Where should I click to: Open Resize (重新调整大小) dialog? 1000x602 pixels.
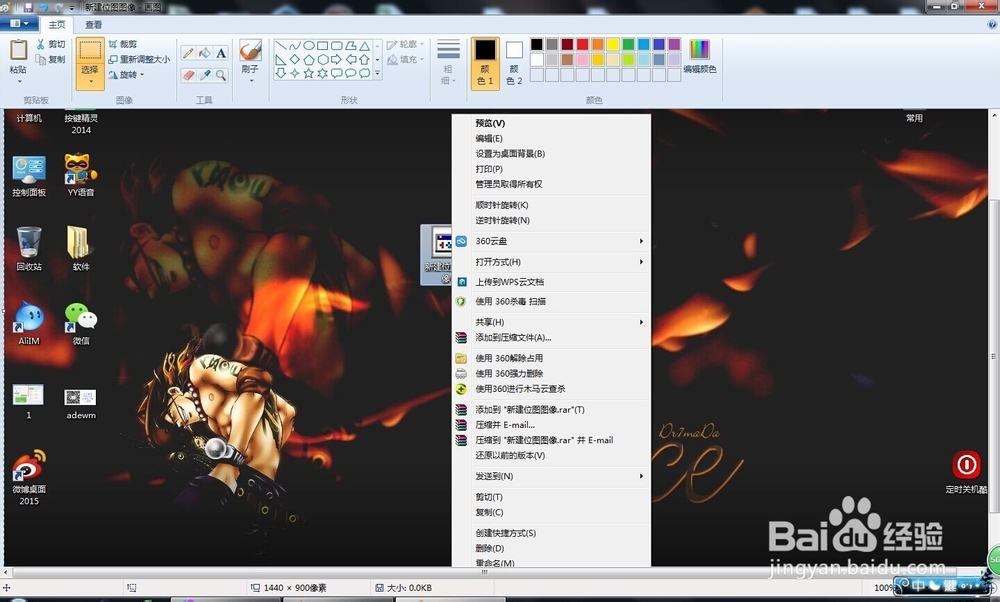(x=139, y=59)
